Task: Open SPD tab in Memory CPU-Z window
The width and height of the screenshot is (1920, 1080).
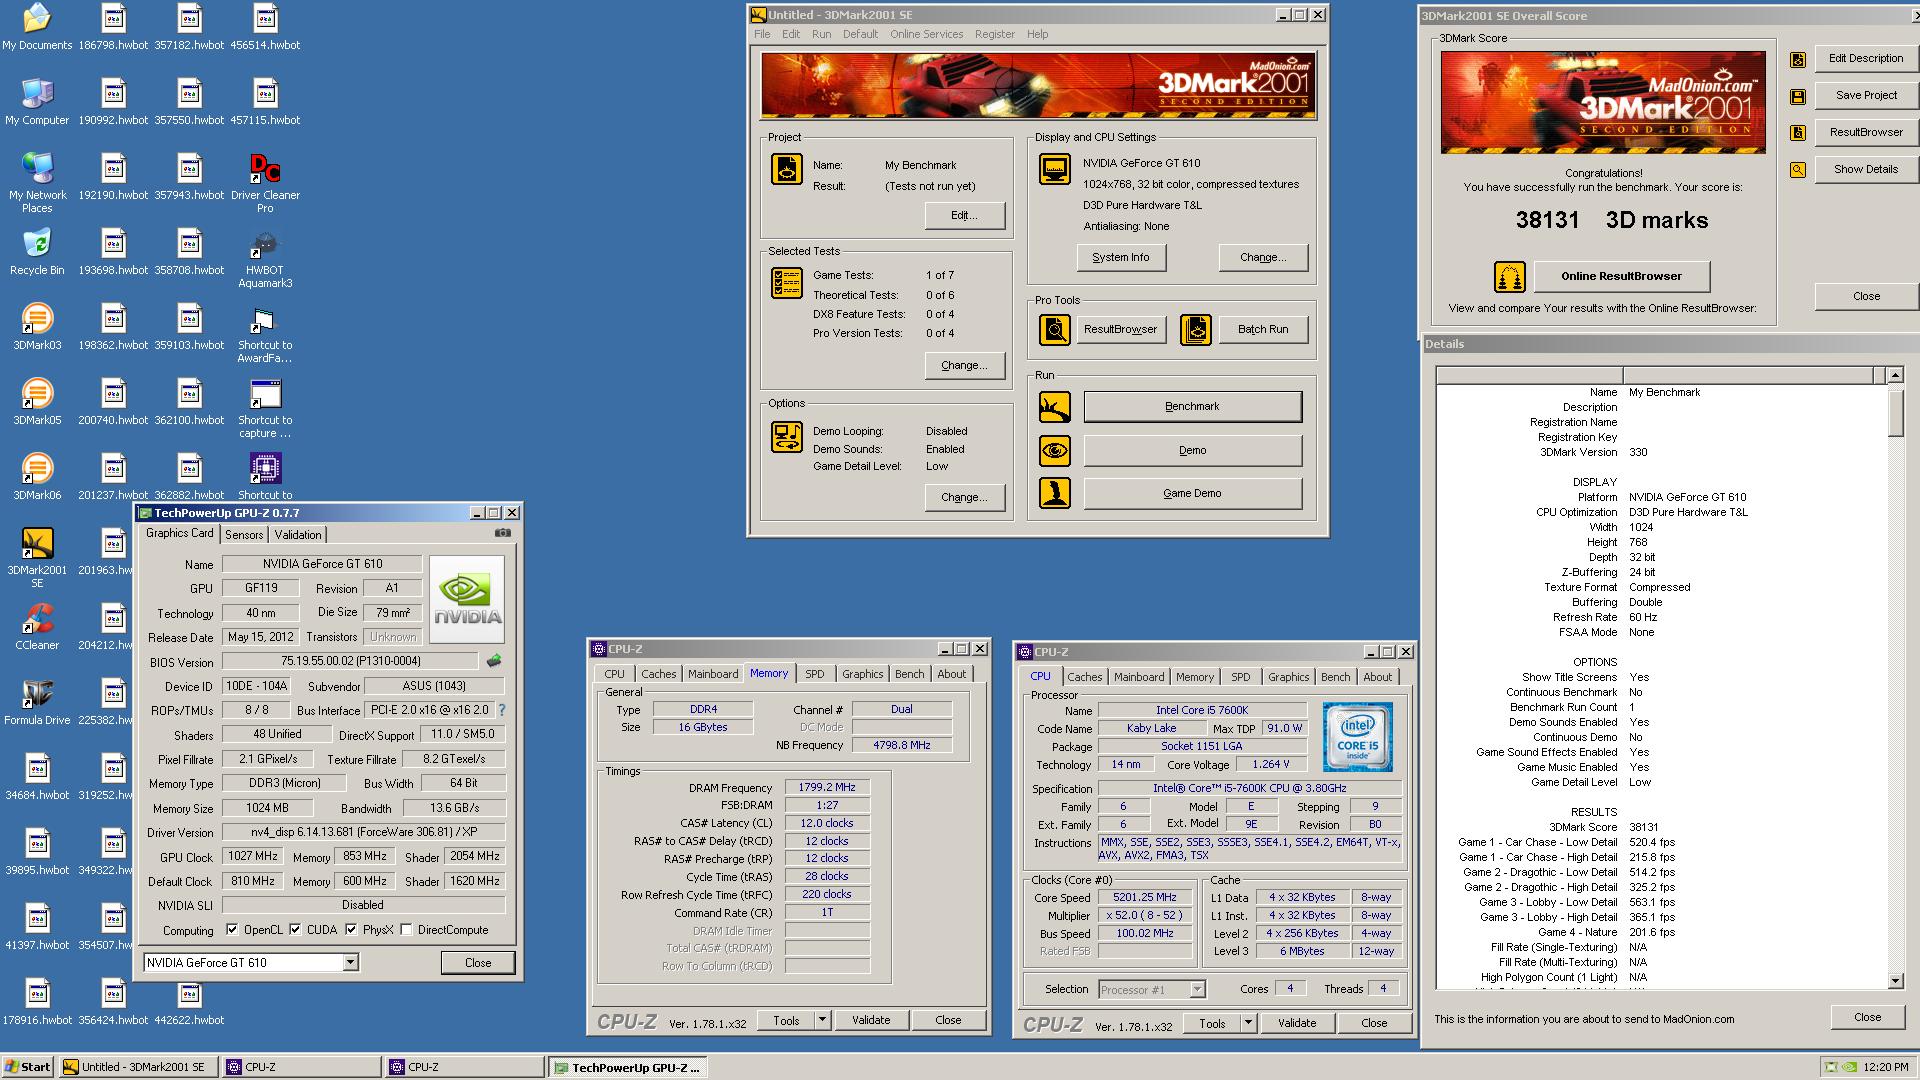Action: click(815, 674)
